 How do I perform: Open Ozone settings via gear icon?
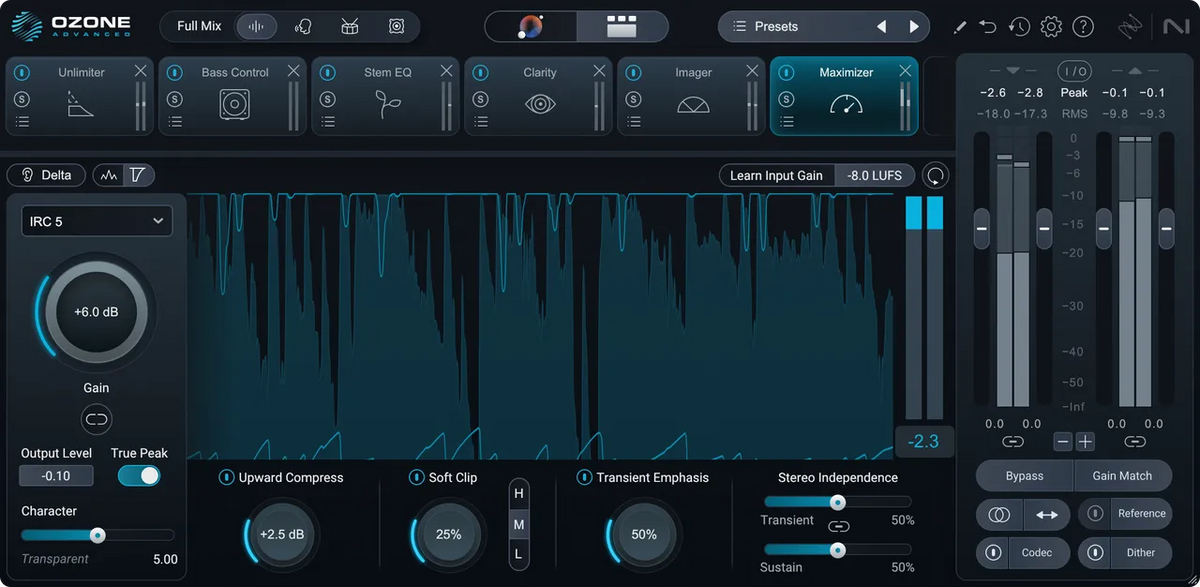1051,26
